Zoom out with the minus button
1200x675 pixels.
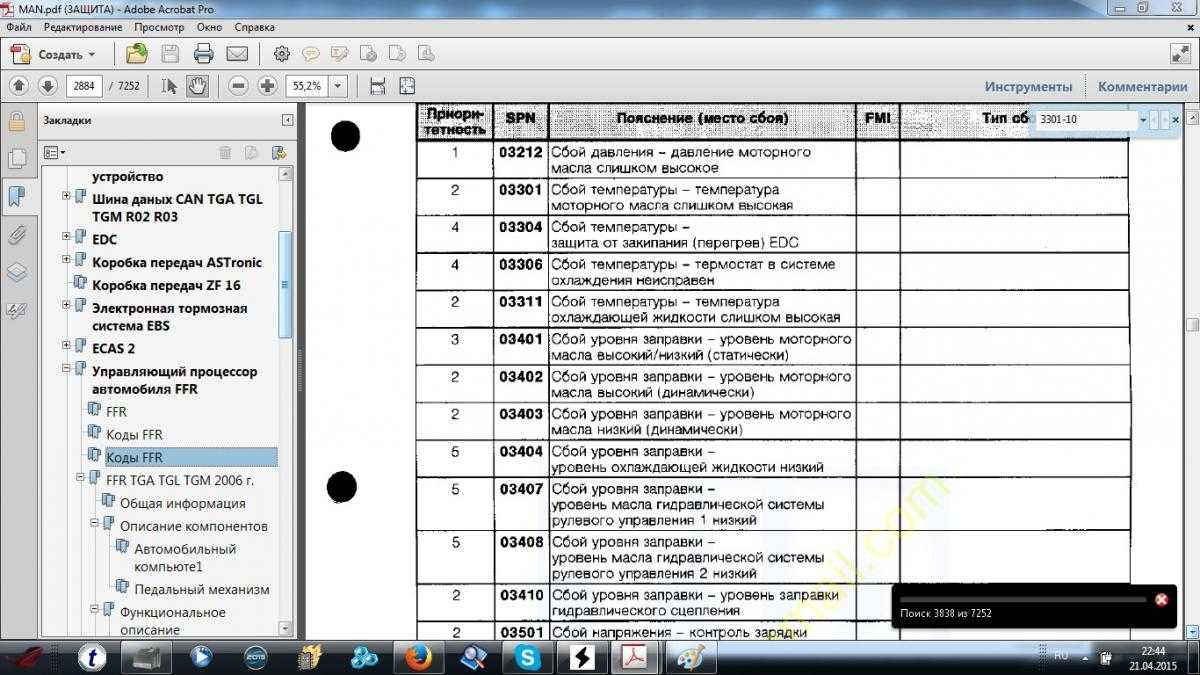(x=238, y=86)
